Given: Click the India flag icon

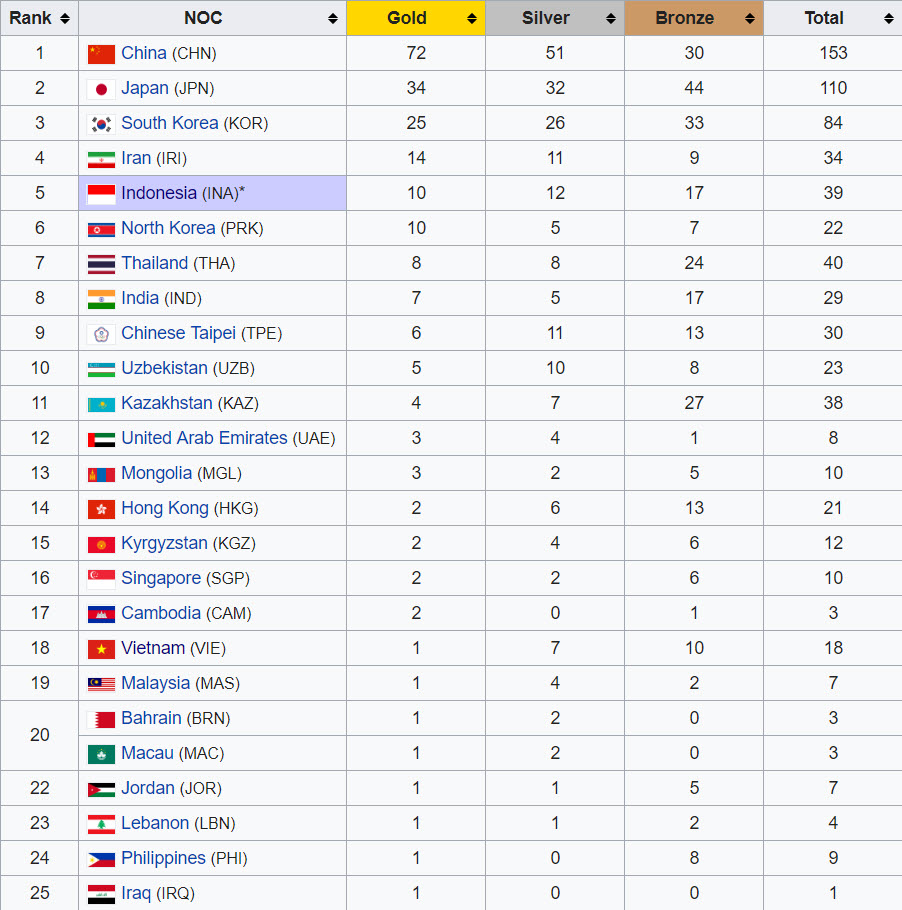Looking at the screenshot, I should (101, 299).
